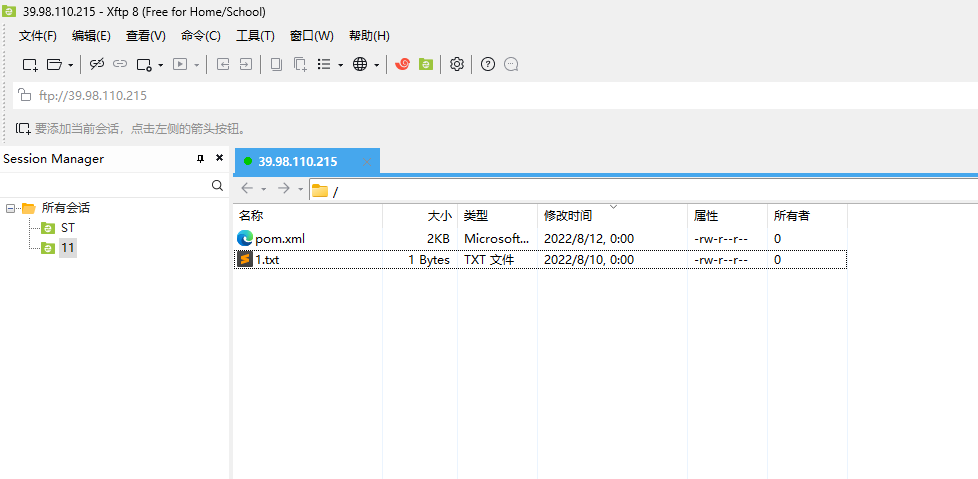Open the open-folder dropdown arrow
This screenshot has height=479, width=978.
(70, 65)
